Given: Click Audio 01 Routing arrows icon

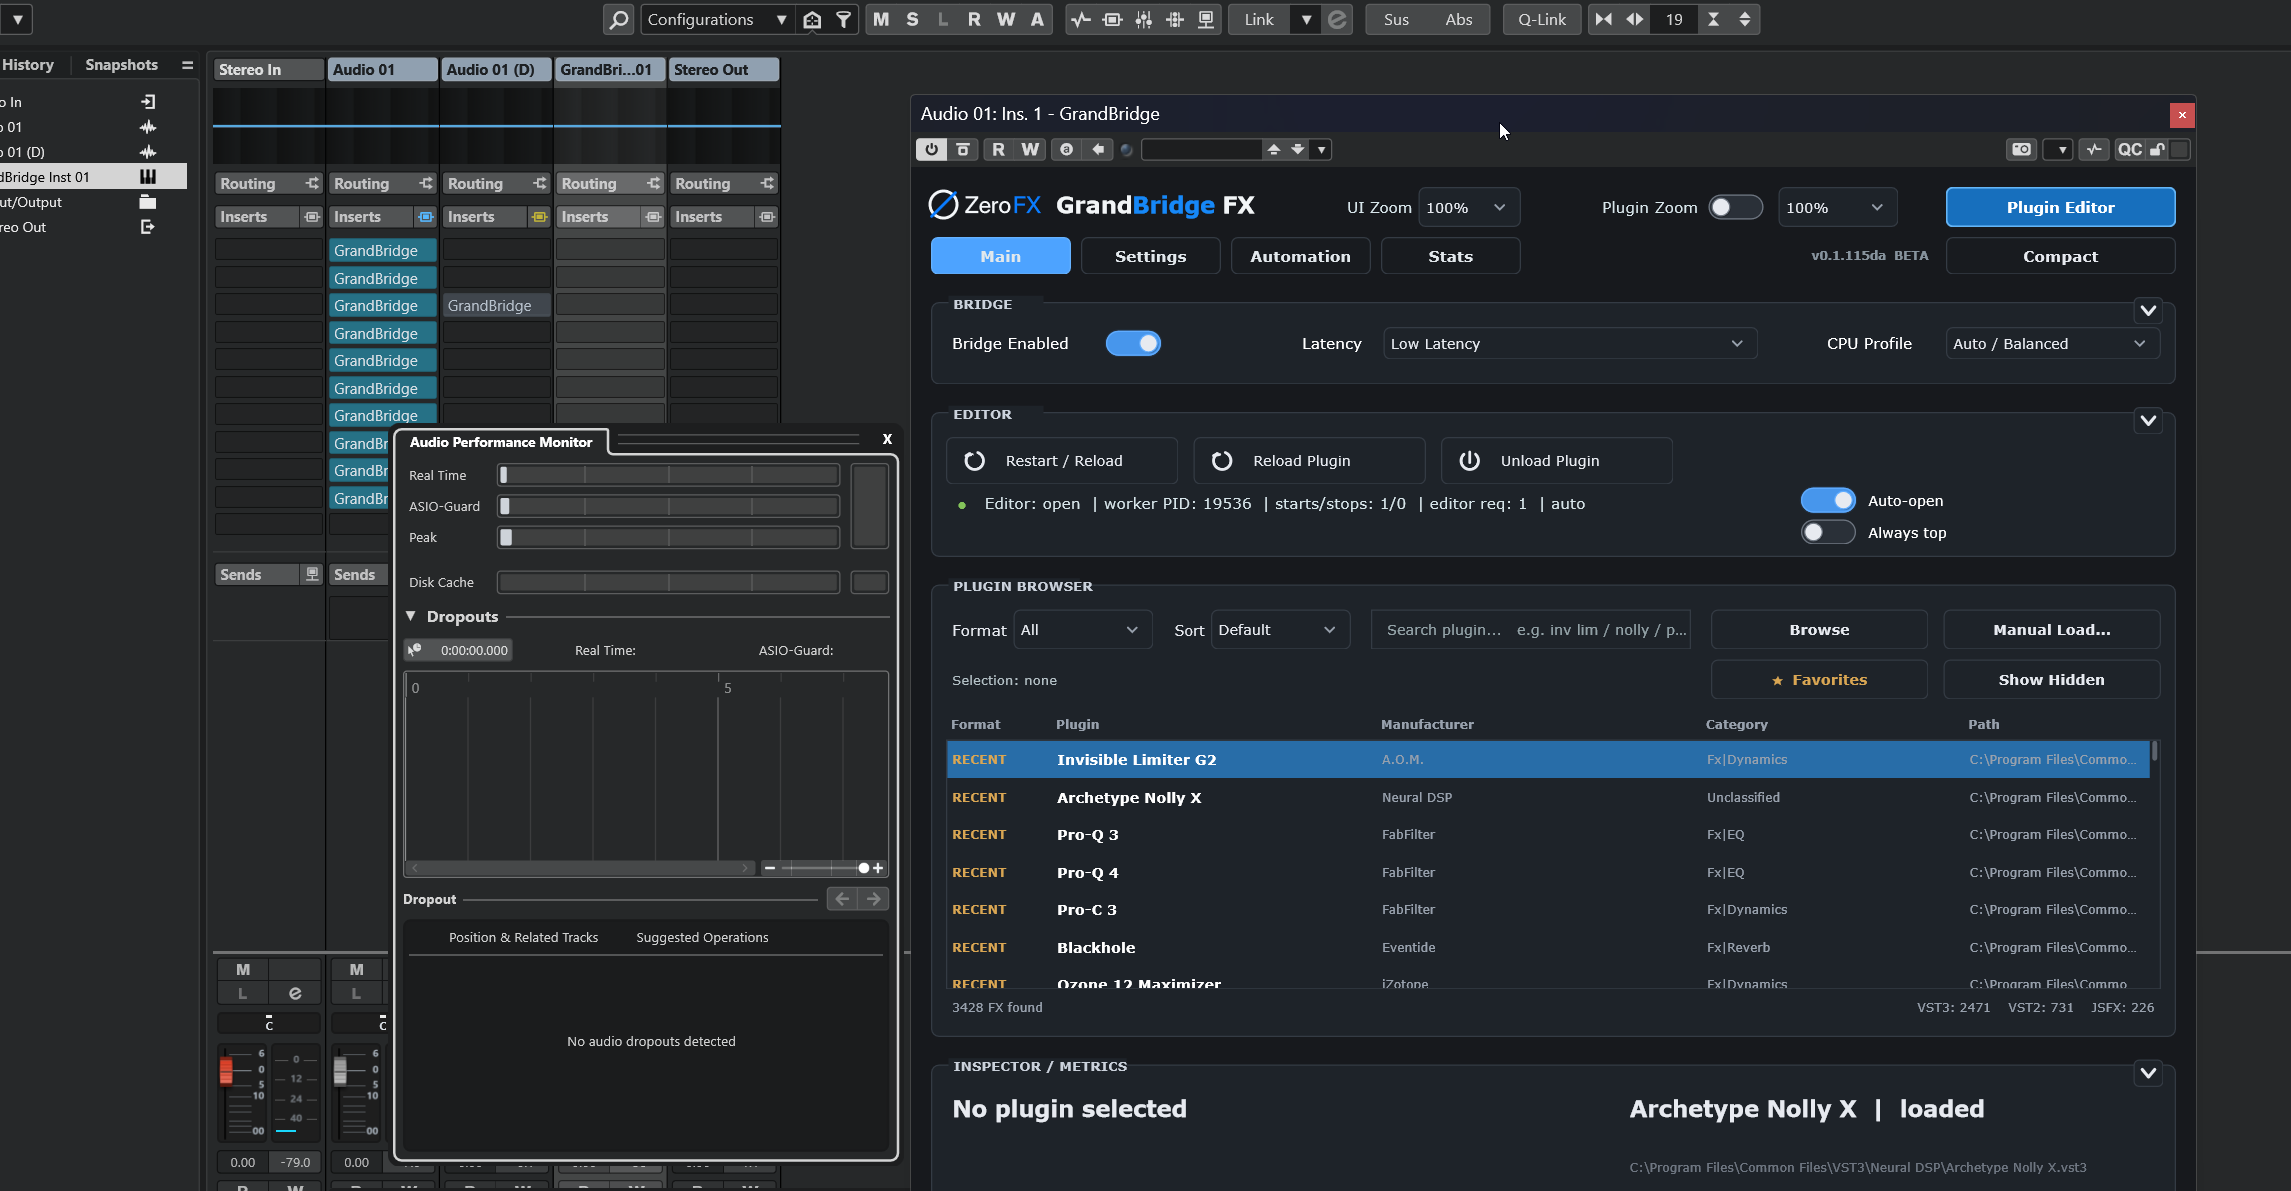Looking at the screenshot, I should pyautogui.click(x=426, y=183).
